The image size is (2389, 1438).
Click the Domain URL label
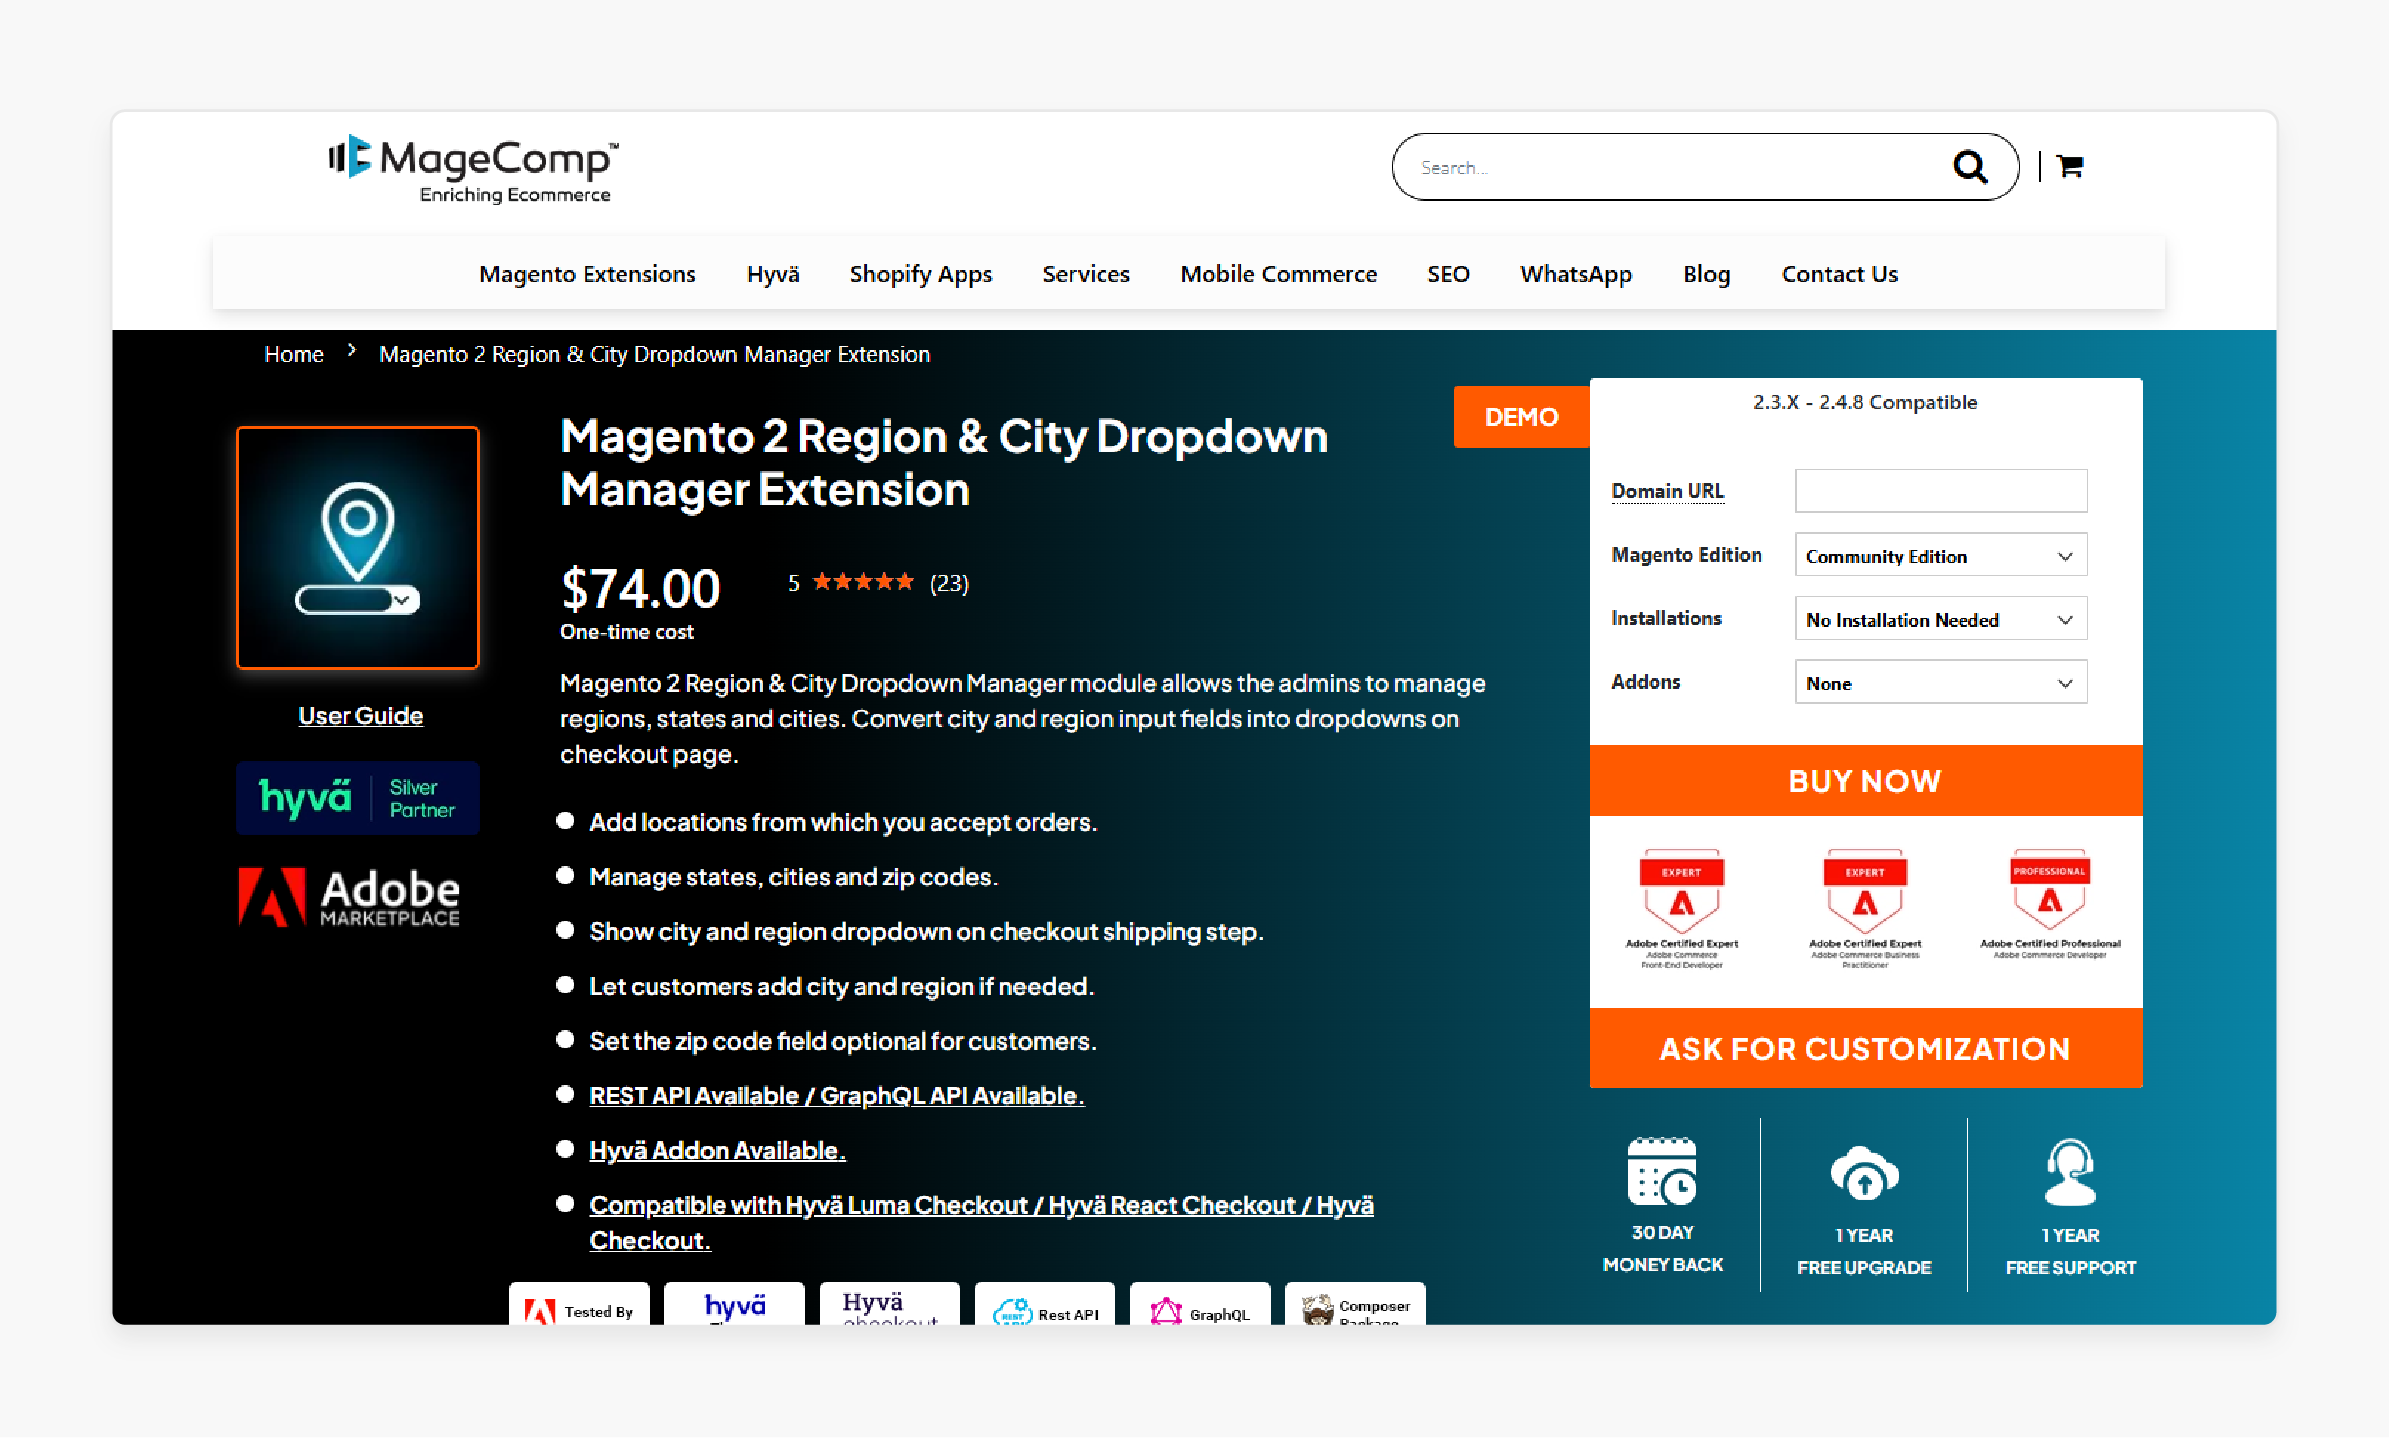point(1667,491)
